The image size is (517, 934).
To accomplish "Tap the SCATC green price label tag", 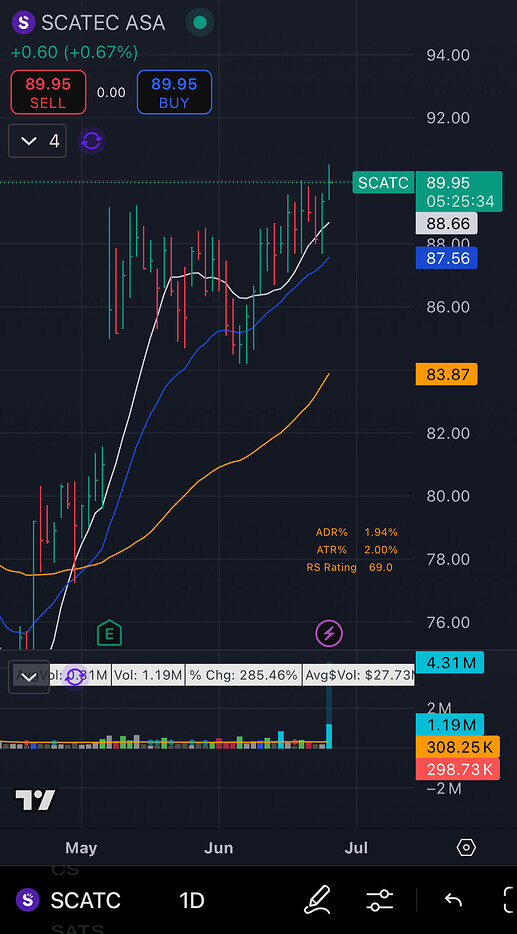I will coord(383,182).
